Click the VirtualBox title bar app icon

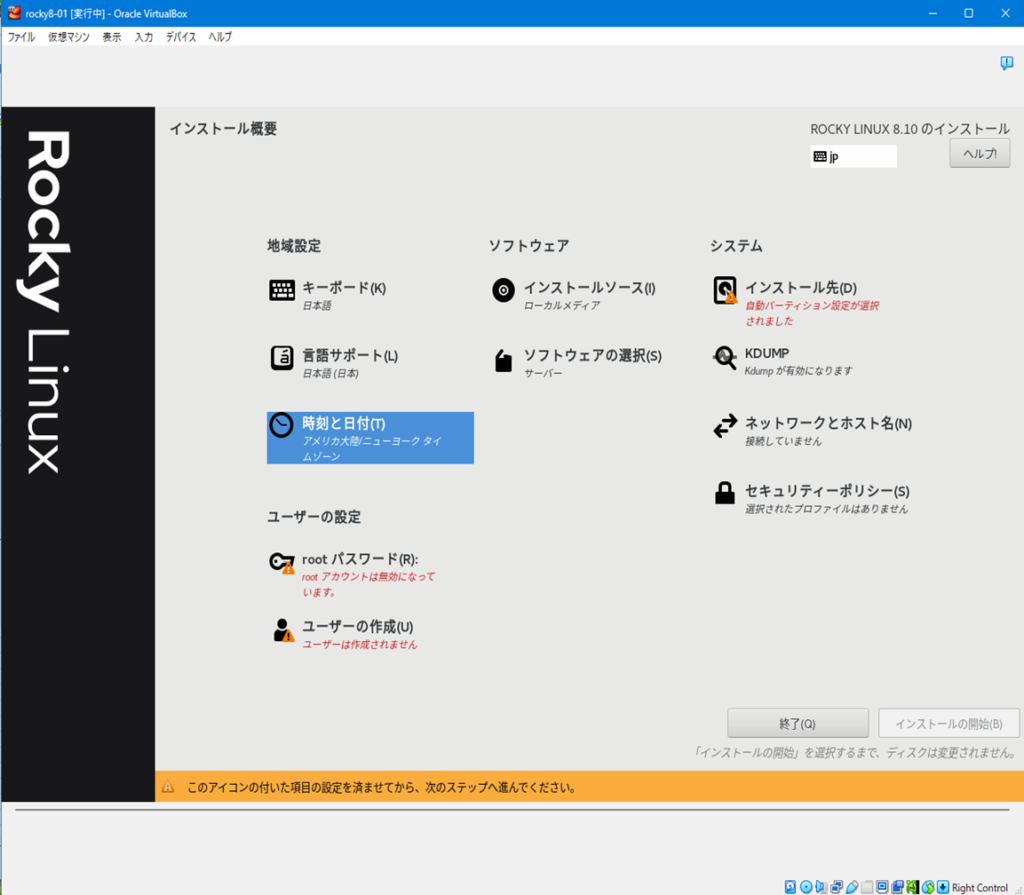point(14,13)
